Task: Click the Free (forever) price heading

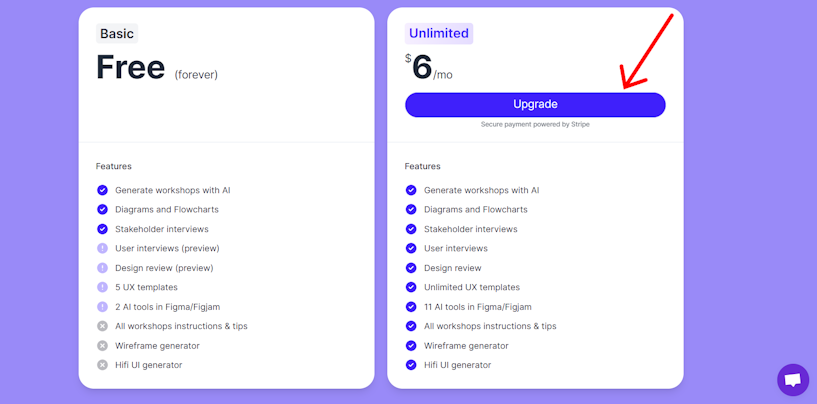Action: 157,68
